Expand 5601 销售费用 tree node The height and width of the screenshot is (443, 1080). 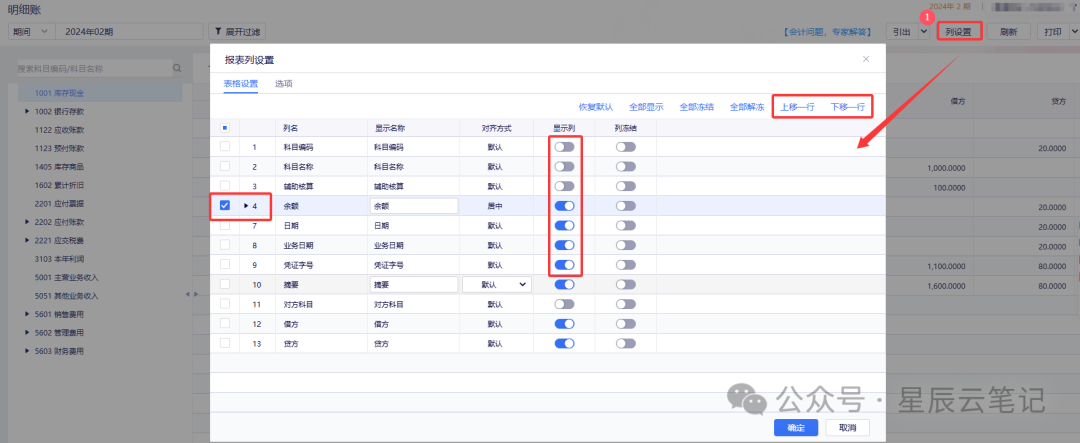[x=27, y=314]
